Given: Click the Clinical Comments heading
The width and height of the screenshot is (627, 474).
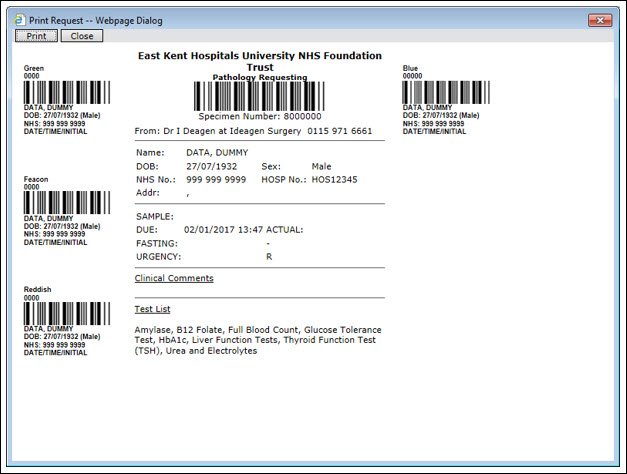Looking at the screenshot, I should pyautogui.click(x=174, y=278).
